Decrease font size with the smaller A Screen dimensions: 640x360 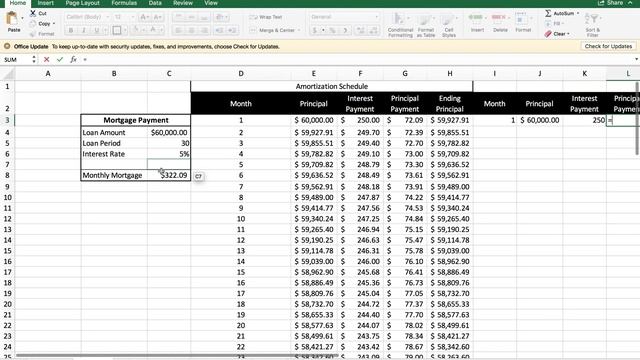(157, 17)
